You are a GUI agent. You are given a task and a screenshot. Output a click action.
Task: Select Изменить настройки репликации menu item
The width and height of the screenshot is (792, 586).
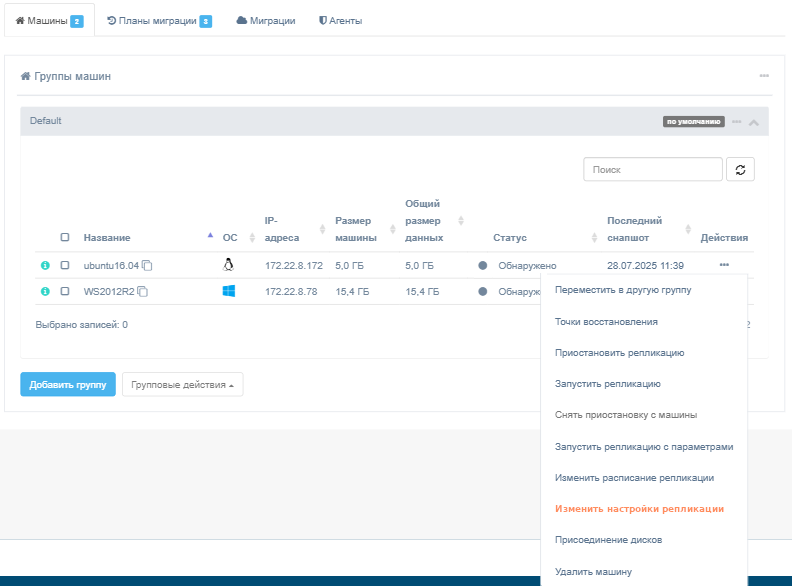(639, 509)
